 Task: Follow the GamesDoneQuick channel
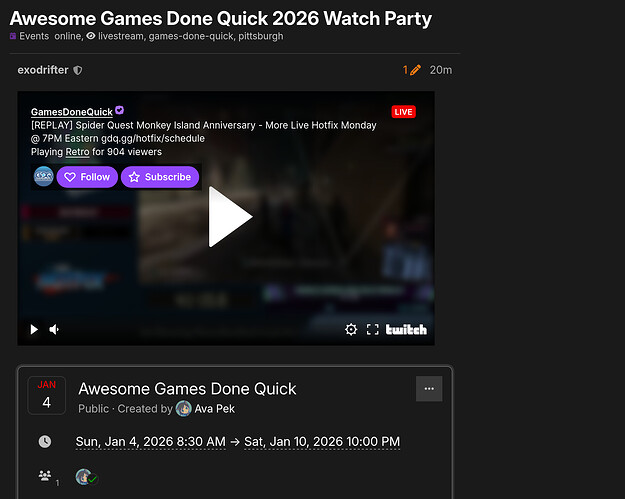tap(87, 177)
